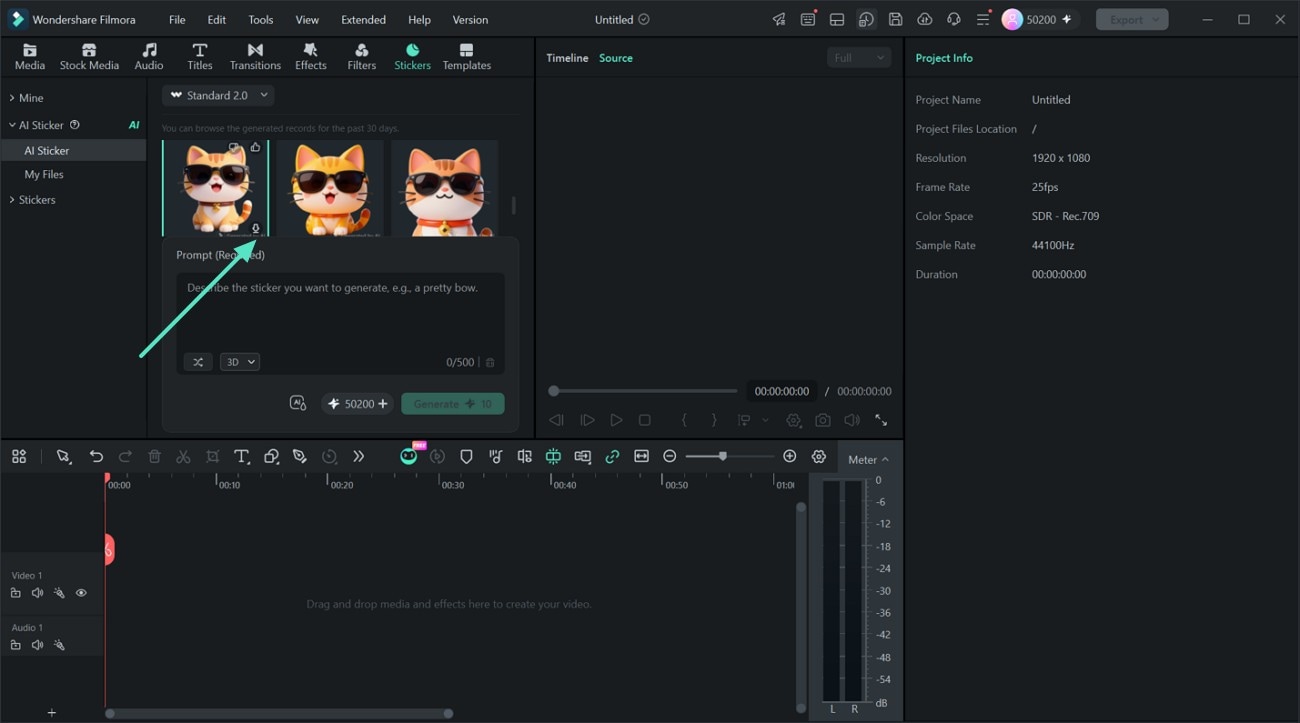Click the shuffle random prompt icon
Image resolution: width=1300 pixels, height=723 pixels.
[198, 362]
